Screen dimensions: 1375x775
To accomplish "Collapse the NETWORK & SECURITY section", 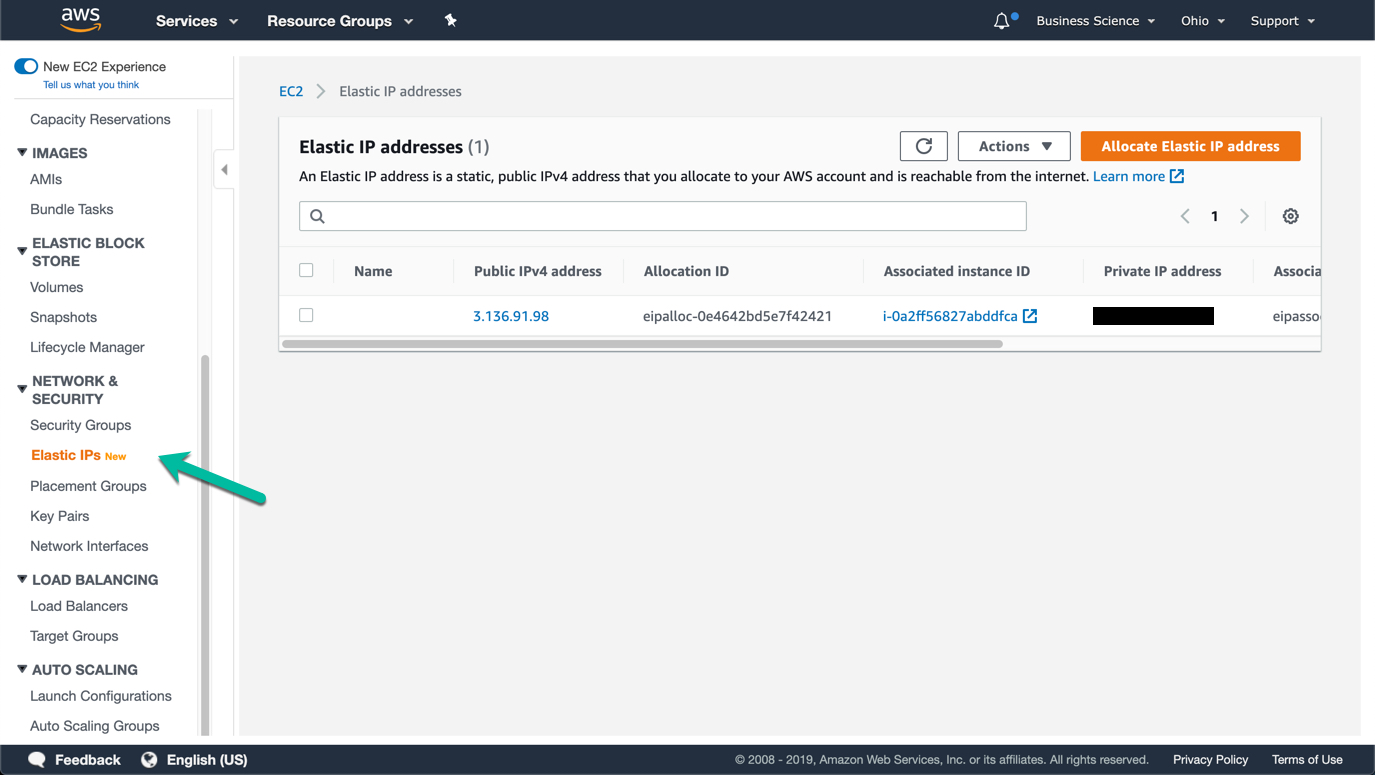I will (22, 388).
